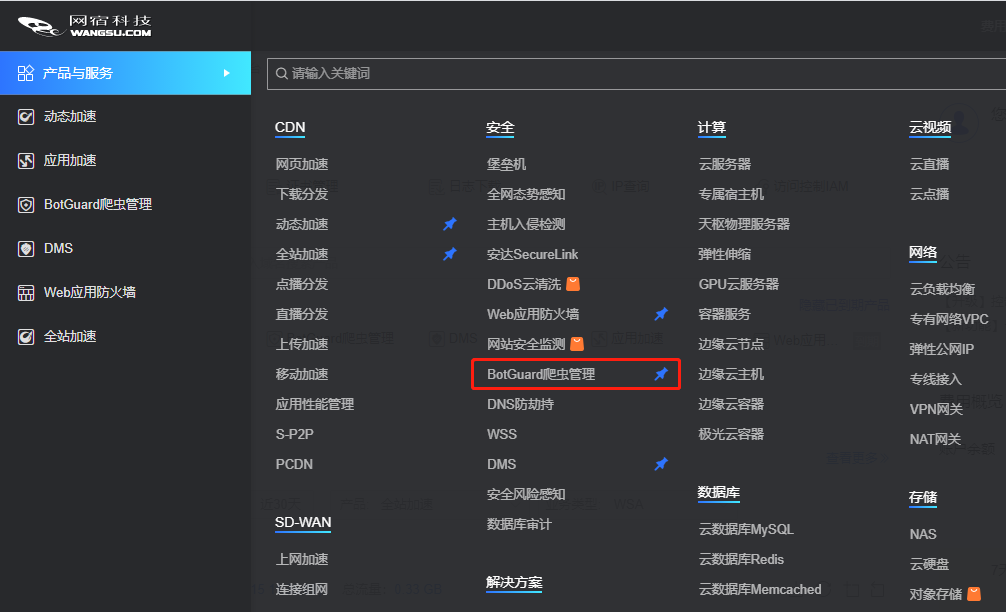1006x612 pixels.
Task: Open 连接组网 under SD-WAN
Action: pos(302,589)
